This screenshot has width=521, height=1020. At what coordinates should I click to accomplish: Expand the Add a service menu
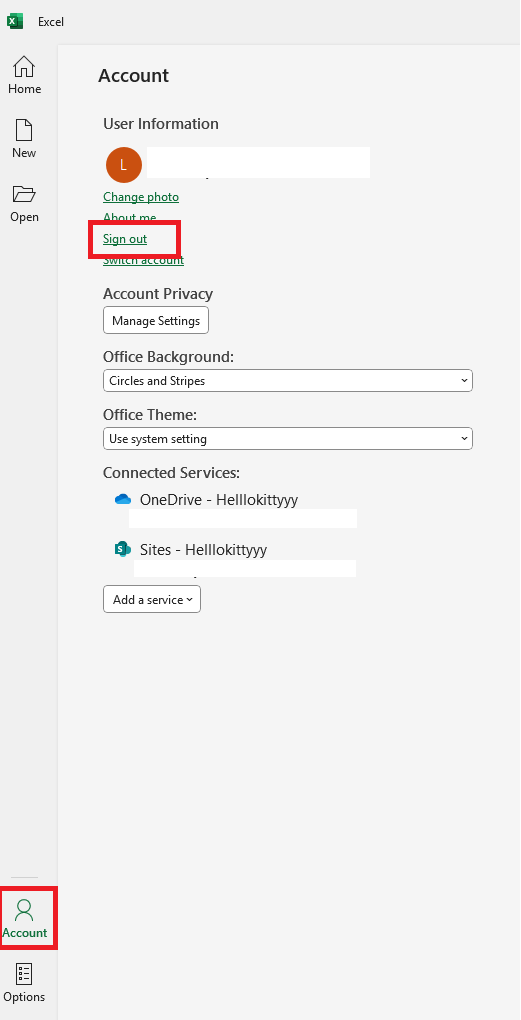pos(152,599)
